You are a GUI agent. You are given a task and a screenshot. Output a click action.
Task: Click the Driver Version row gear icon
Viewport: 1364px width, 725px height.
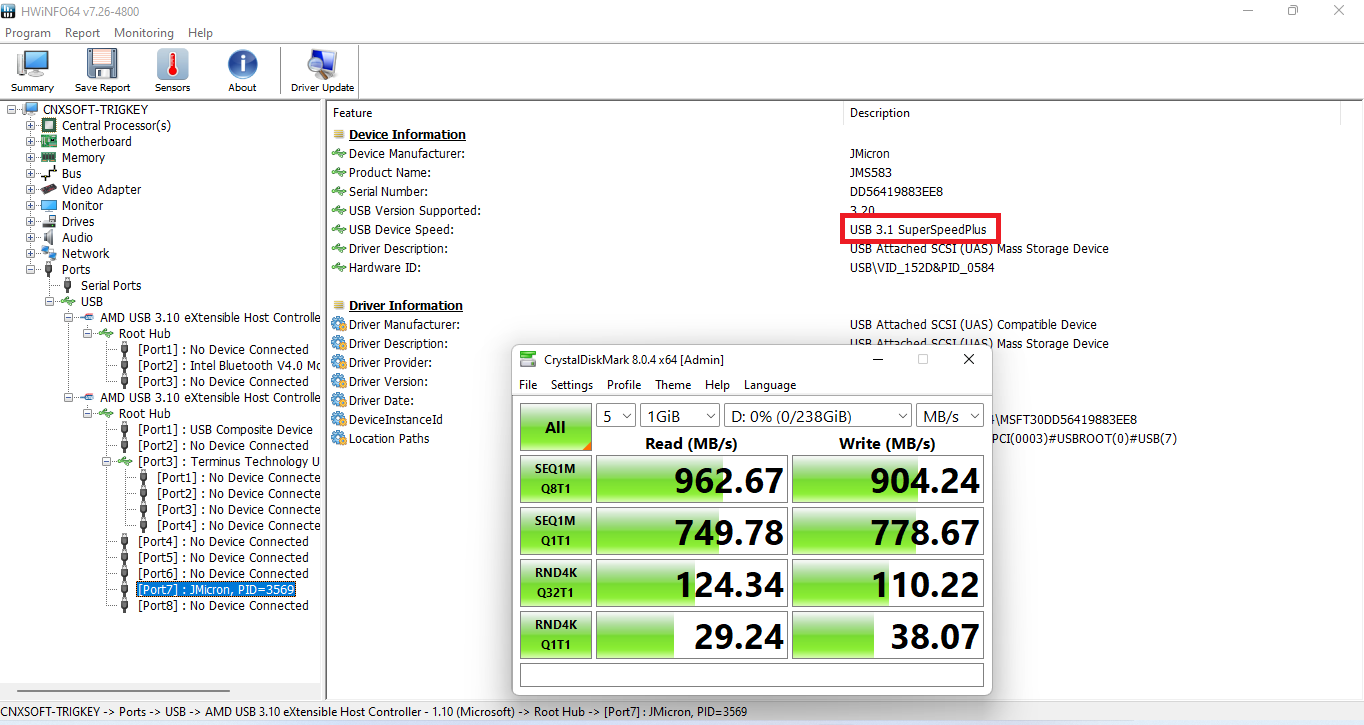(339, 382)
